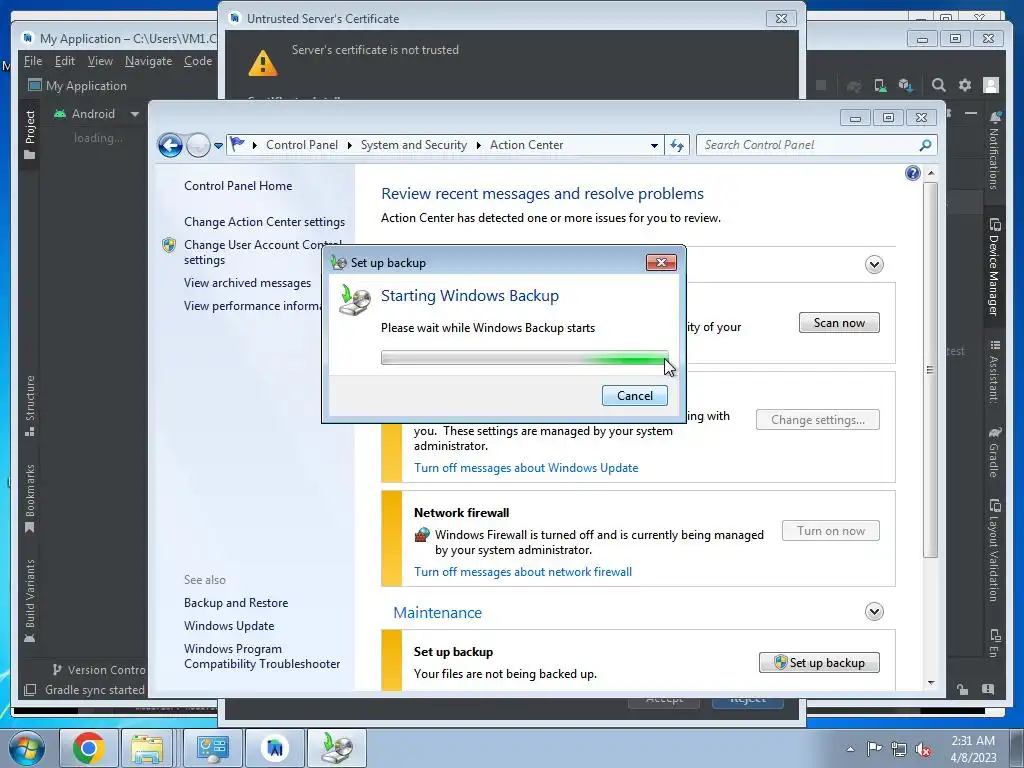1024x768 pixels.
Task: Open Version Control tool window
Action: pyautogui.click(x=99, y=670)
